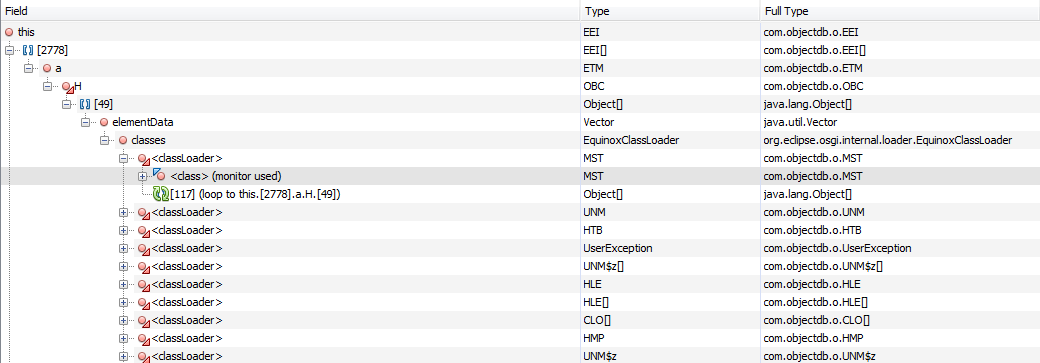Click the red field icon beside 'this'
Viewport: 1040px width, 363px height.
tap(9, 32)
